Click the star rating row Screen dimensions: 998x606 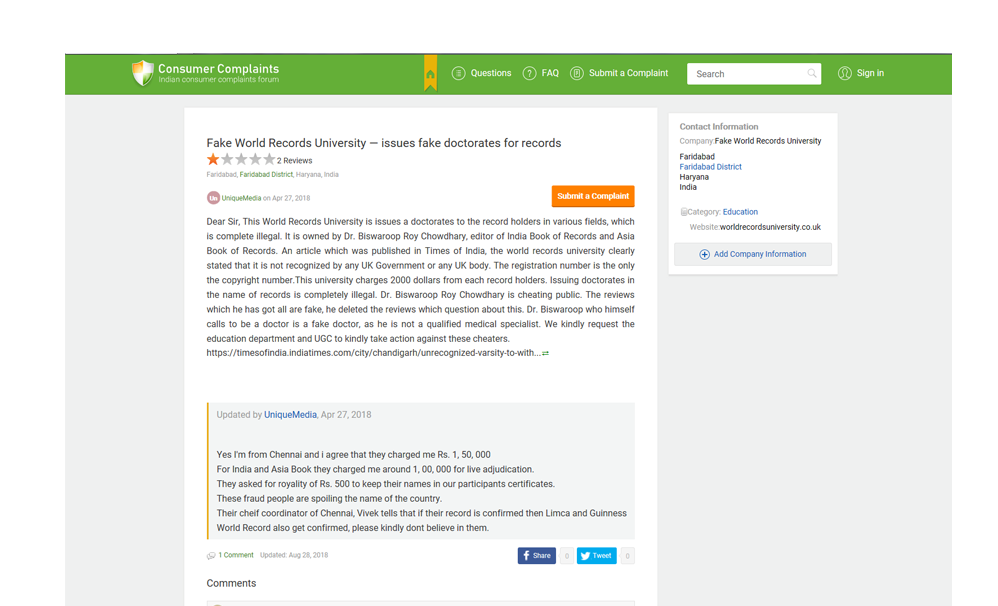click(241, 159)
